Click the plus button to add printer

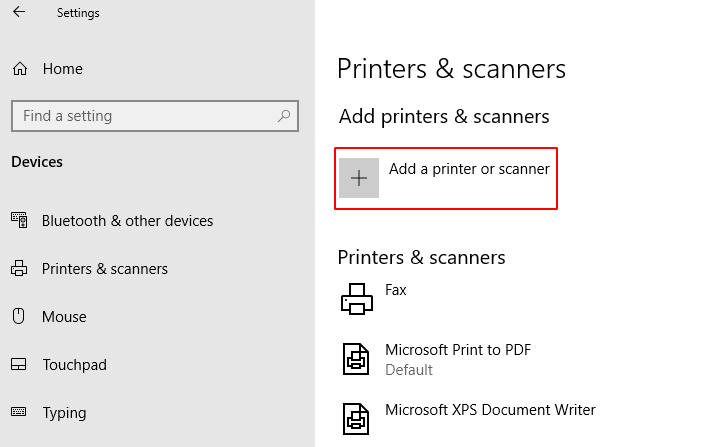(359, 178)
